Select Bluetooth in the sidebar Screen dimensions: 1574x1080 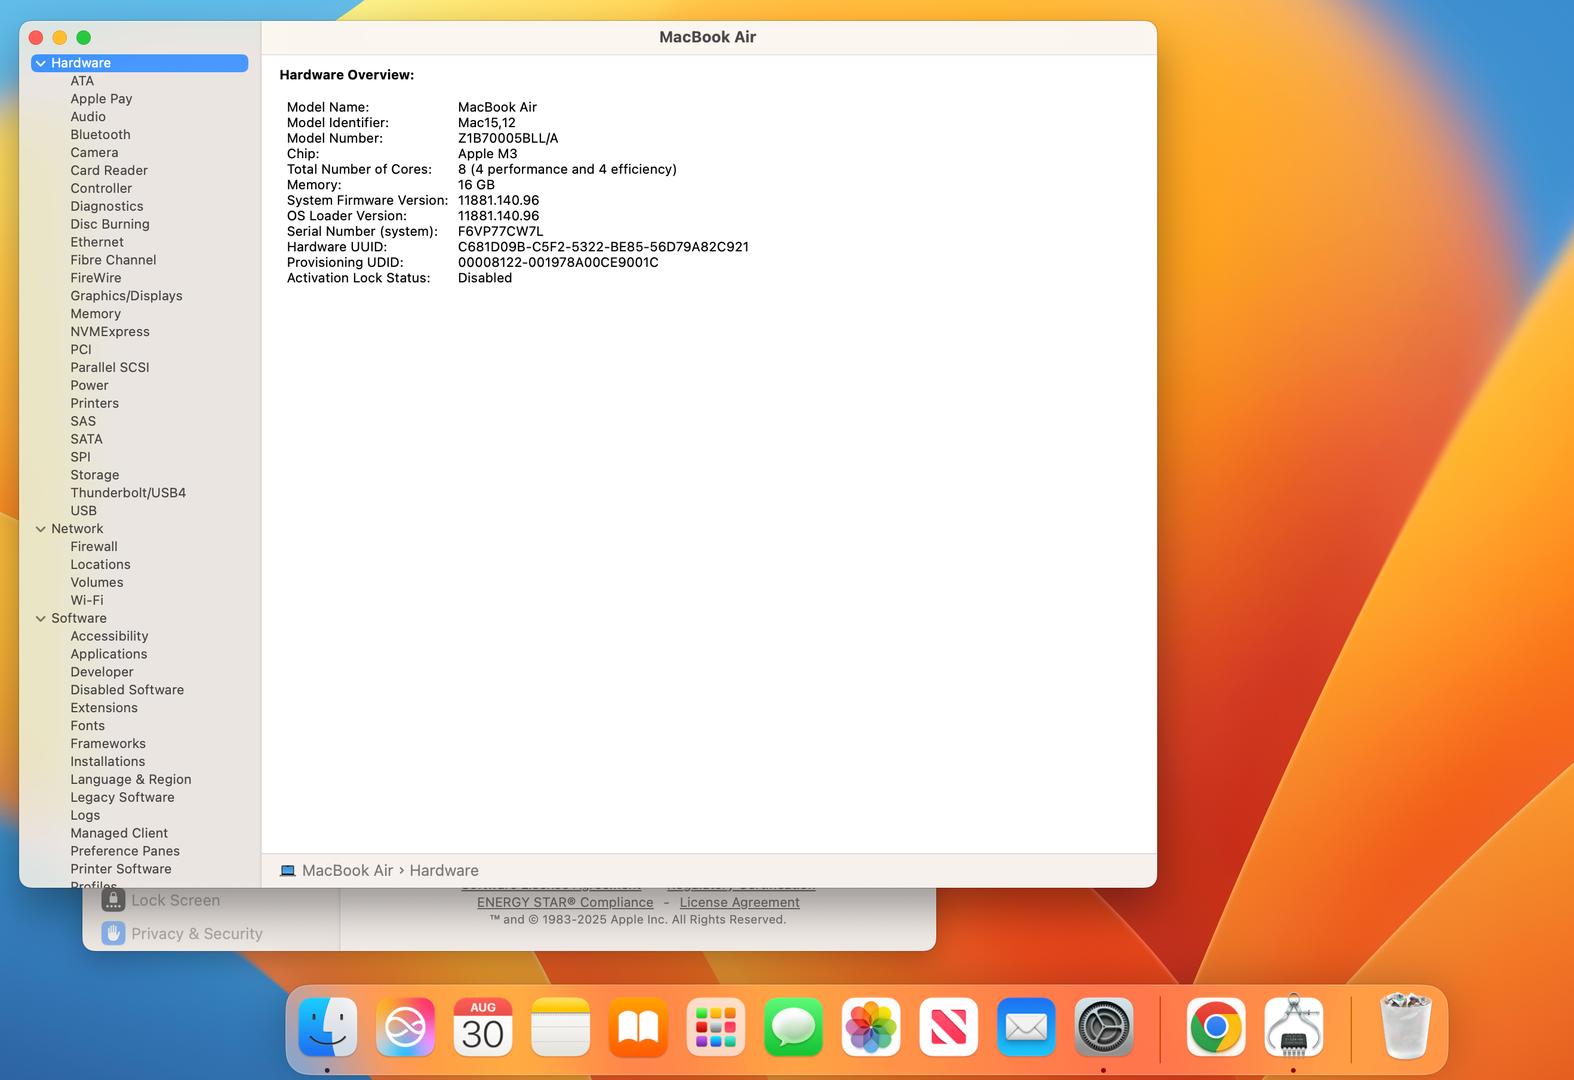point(100,135)
